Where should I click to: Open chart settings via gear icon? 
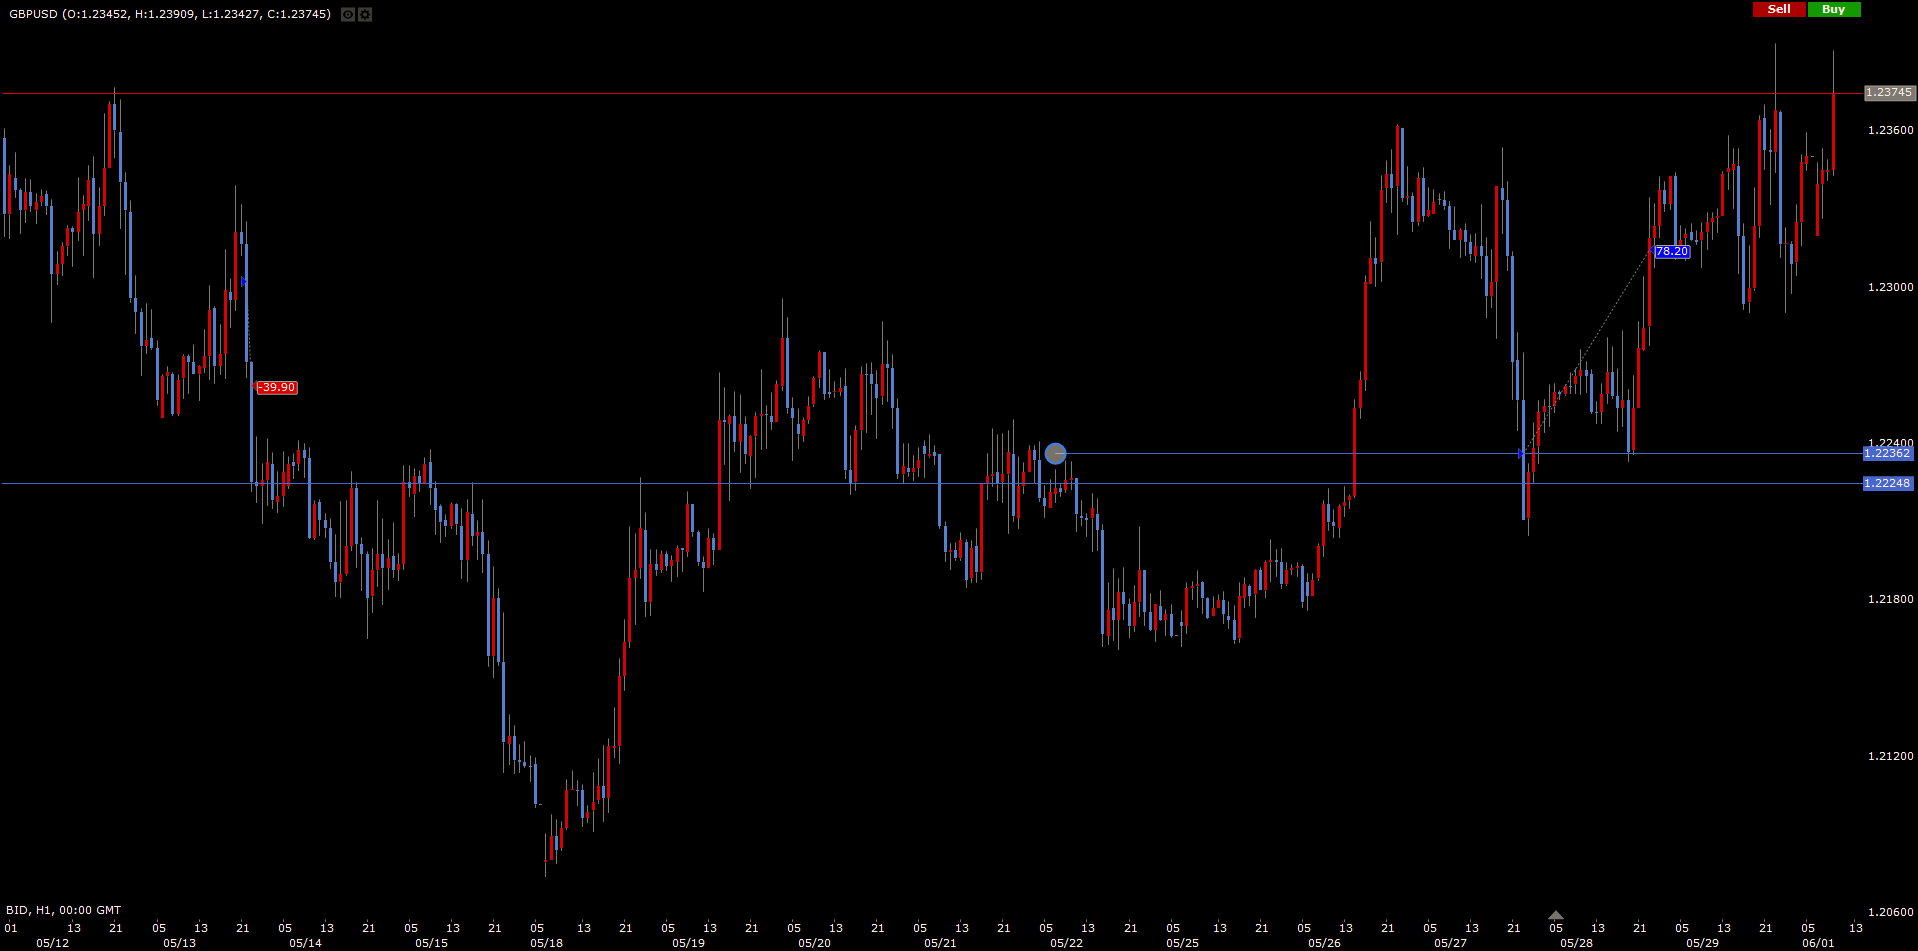click(365, 14)
